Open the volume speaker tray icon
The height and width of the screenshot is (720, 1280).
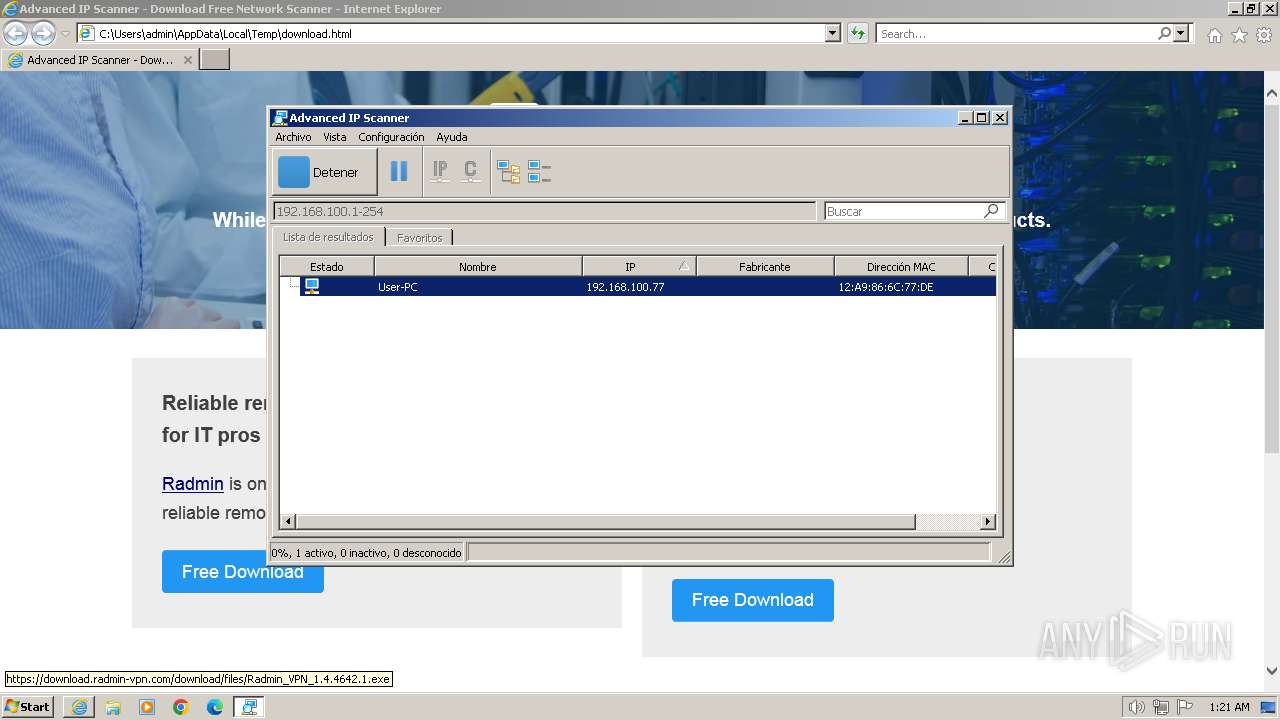point(1136,707)
